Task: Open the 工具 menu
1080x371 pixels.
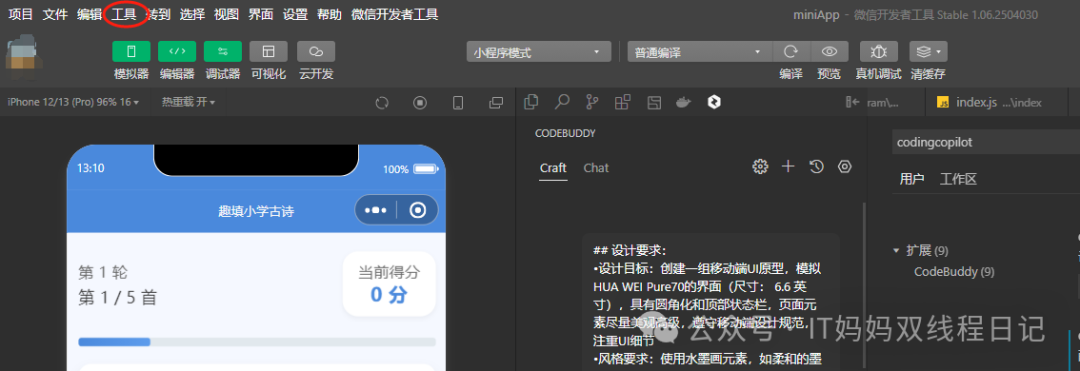Action: [124, 14]
